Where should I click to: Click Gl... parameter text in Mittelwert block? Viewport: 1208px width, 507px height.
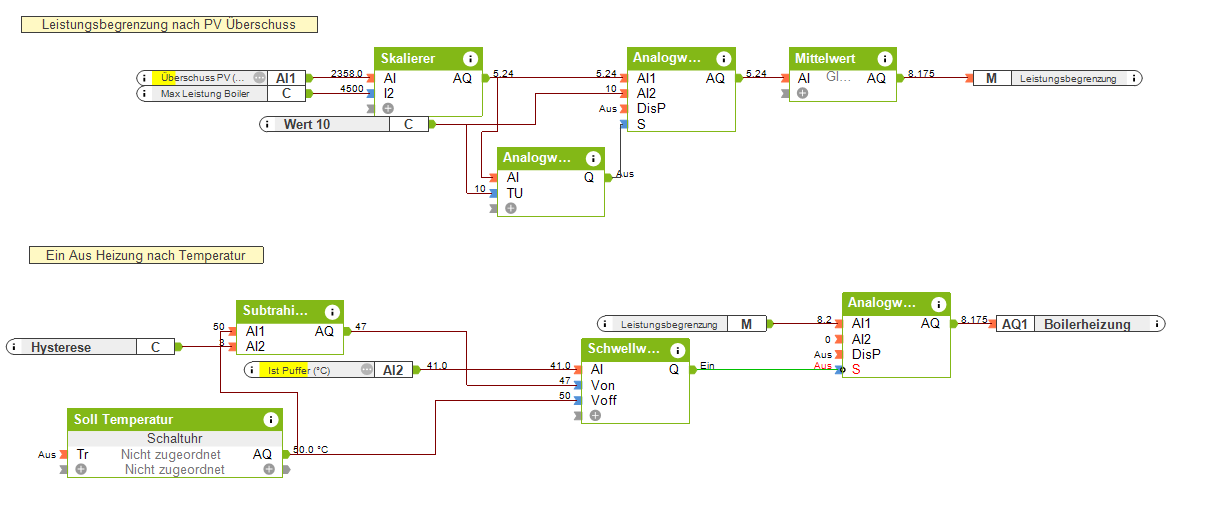(x=837, y=78)
